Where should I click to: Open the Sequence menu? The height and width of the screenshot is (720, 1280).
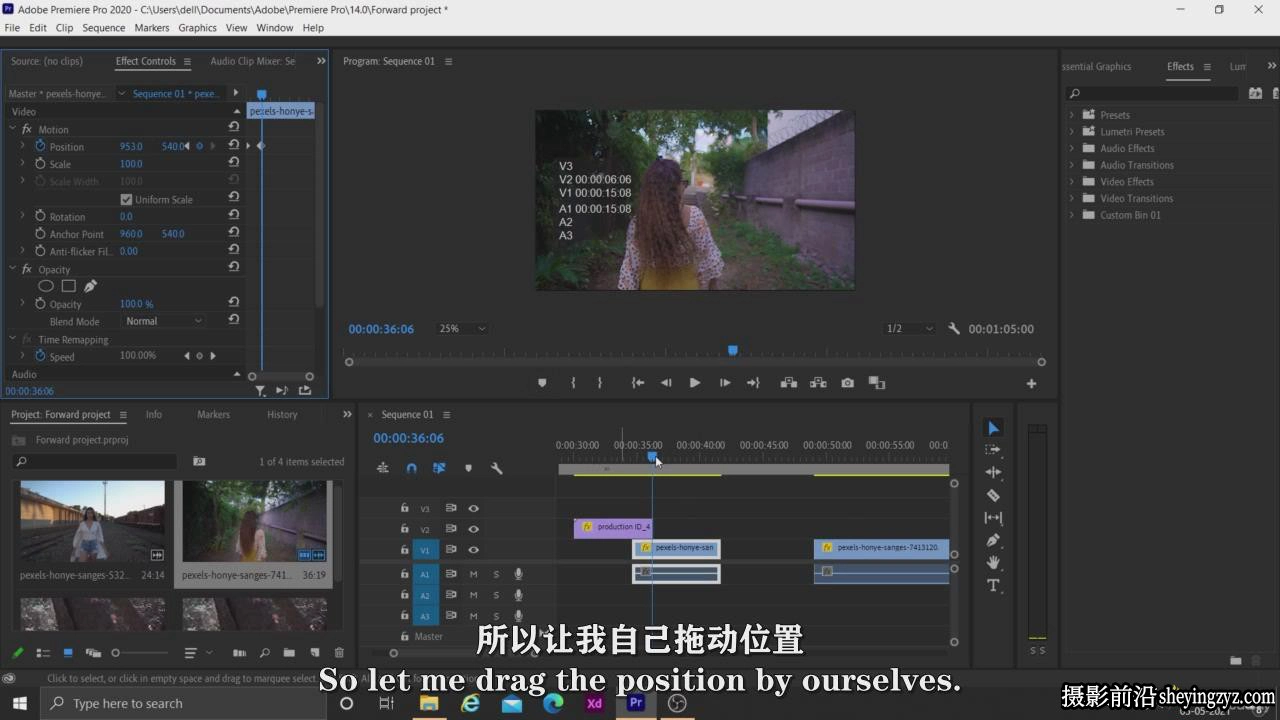pos(103,28)
